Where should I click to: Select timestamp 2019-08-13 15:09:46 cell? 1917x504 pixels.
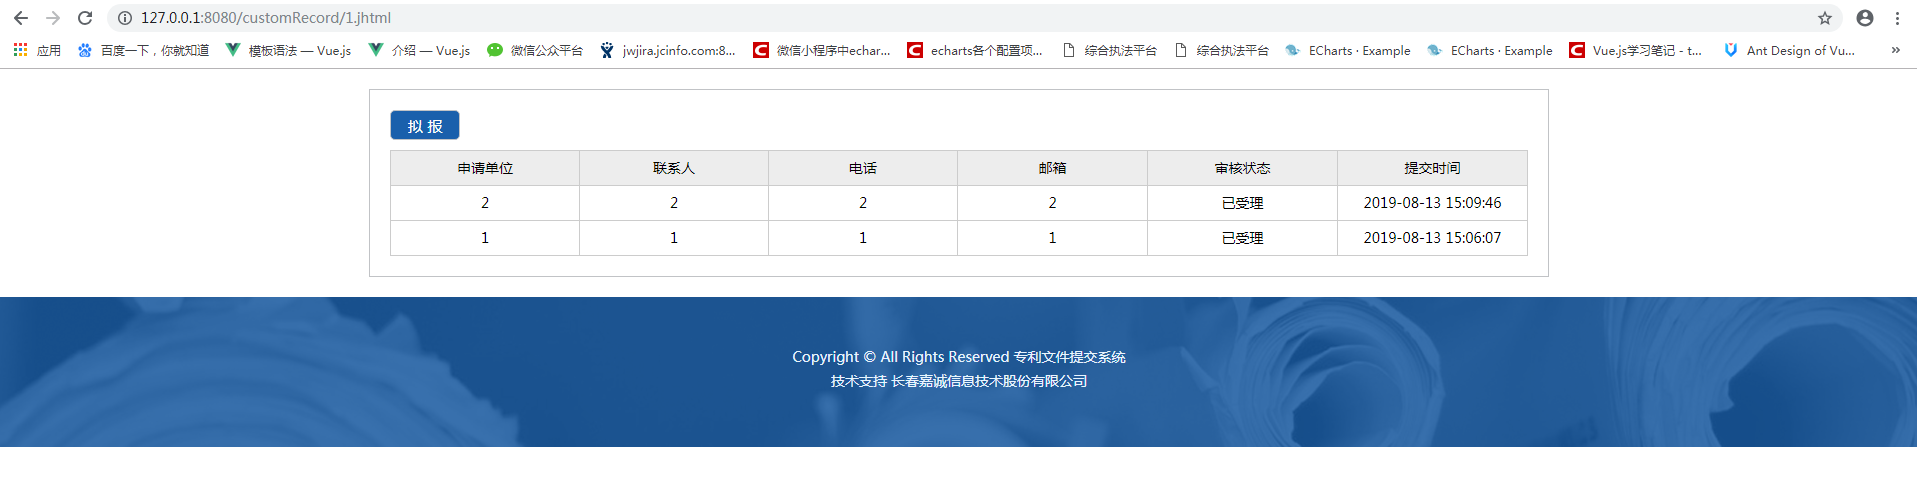[1432, 203]
